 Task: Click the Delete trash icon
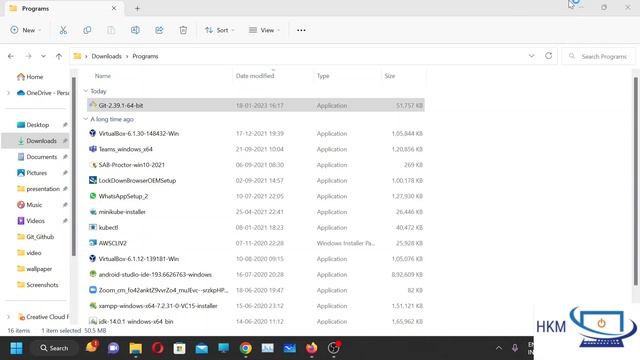[x=183, y=30]
